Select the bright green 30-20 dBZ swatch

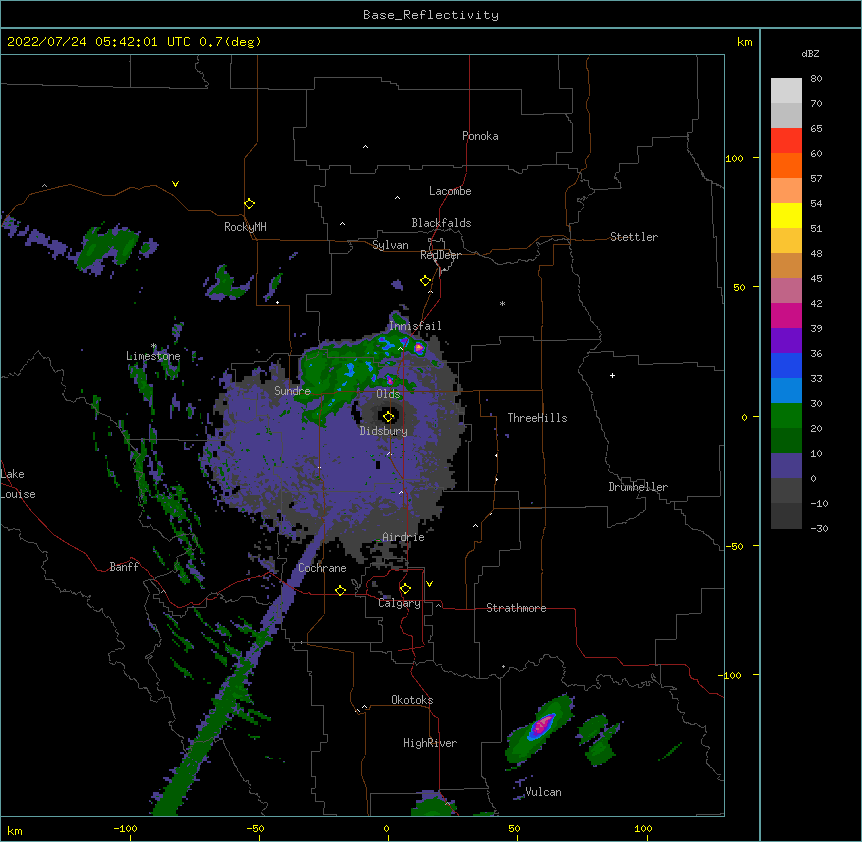pyautogui.click(x=786, y=416)
